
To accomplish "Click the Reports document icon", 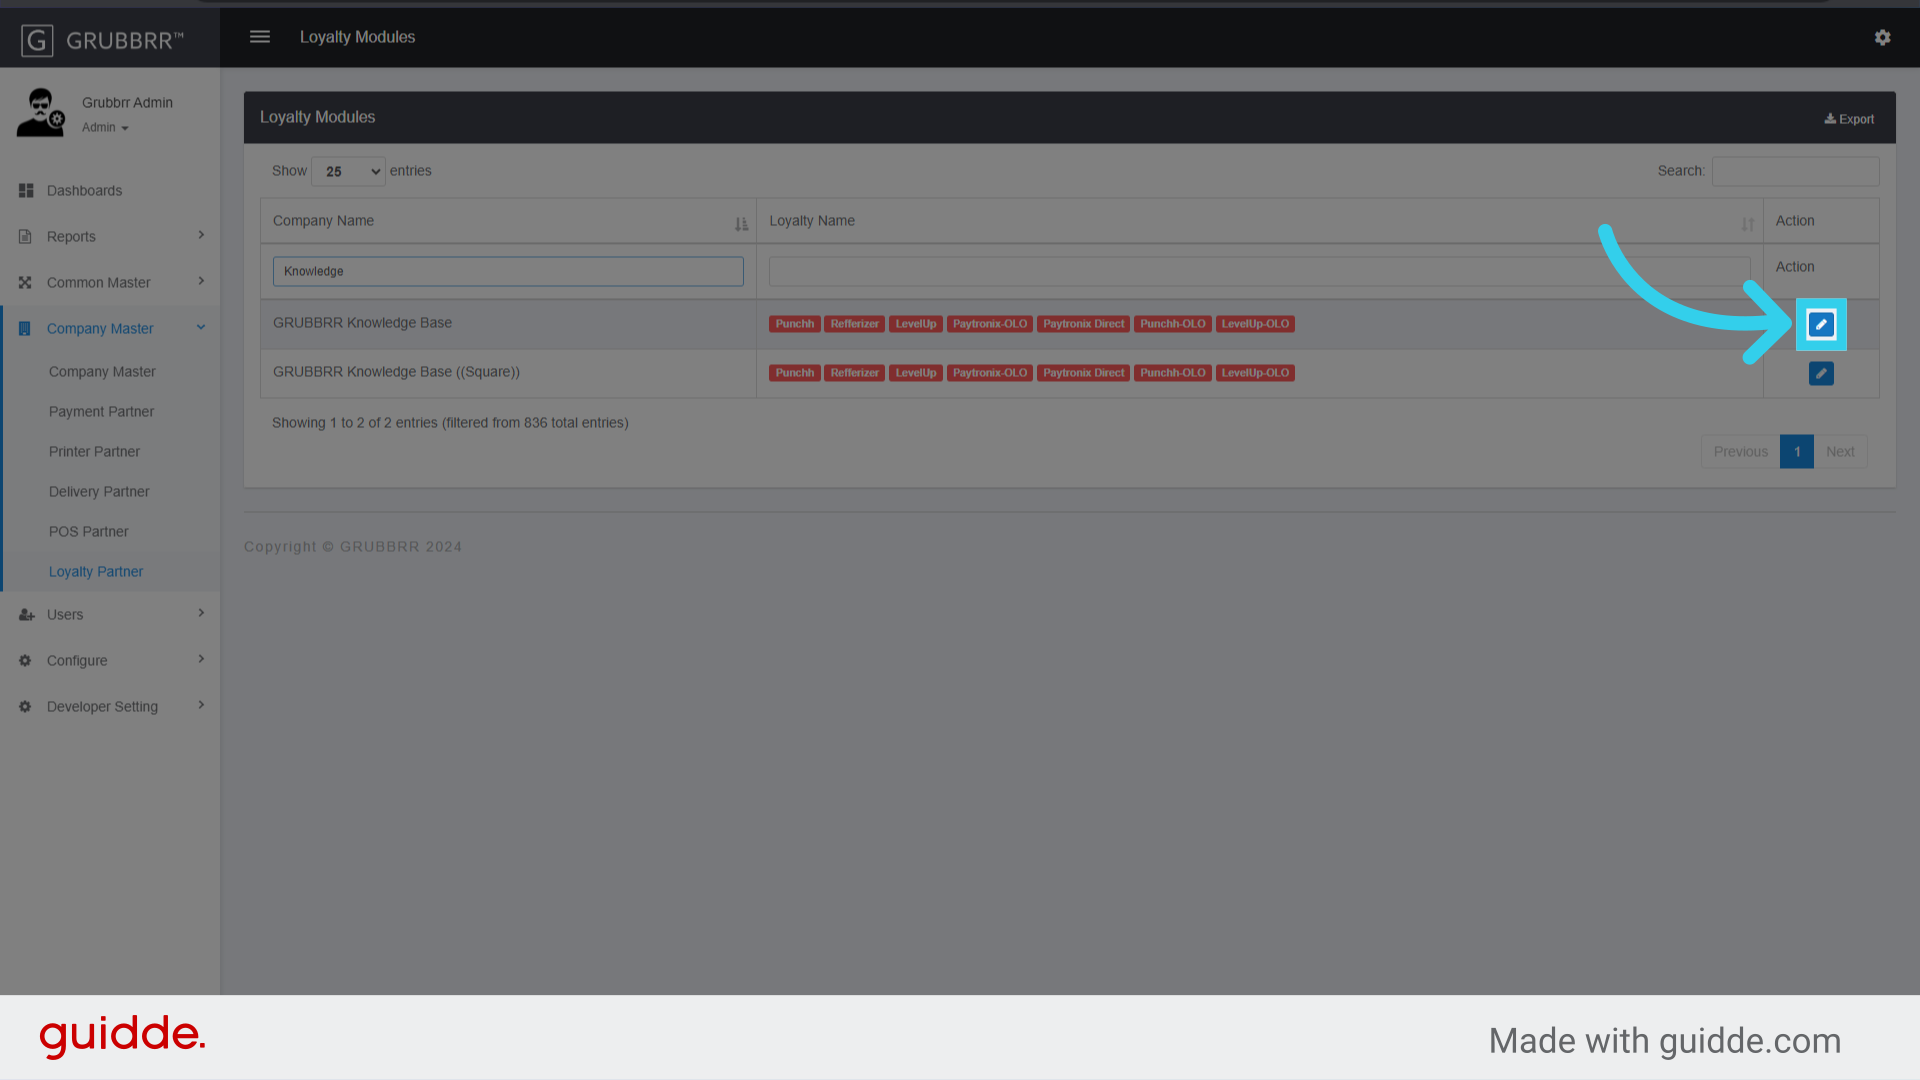I will (x=26, y=237).
